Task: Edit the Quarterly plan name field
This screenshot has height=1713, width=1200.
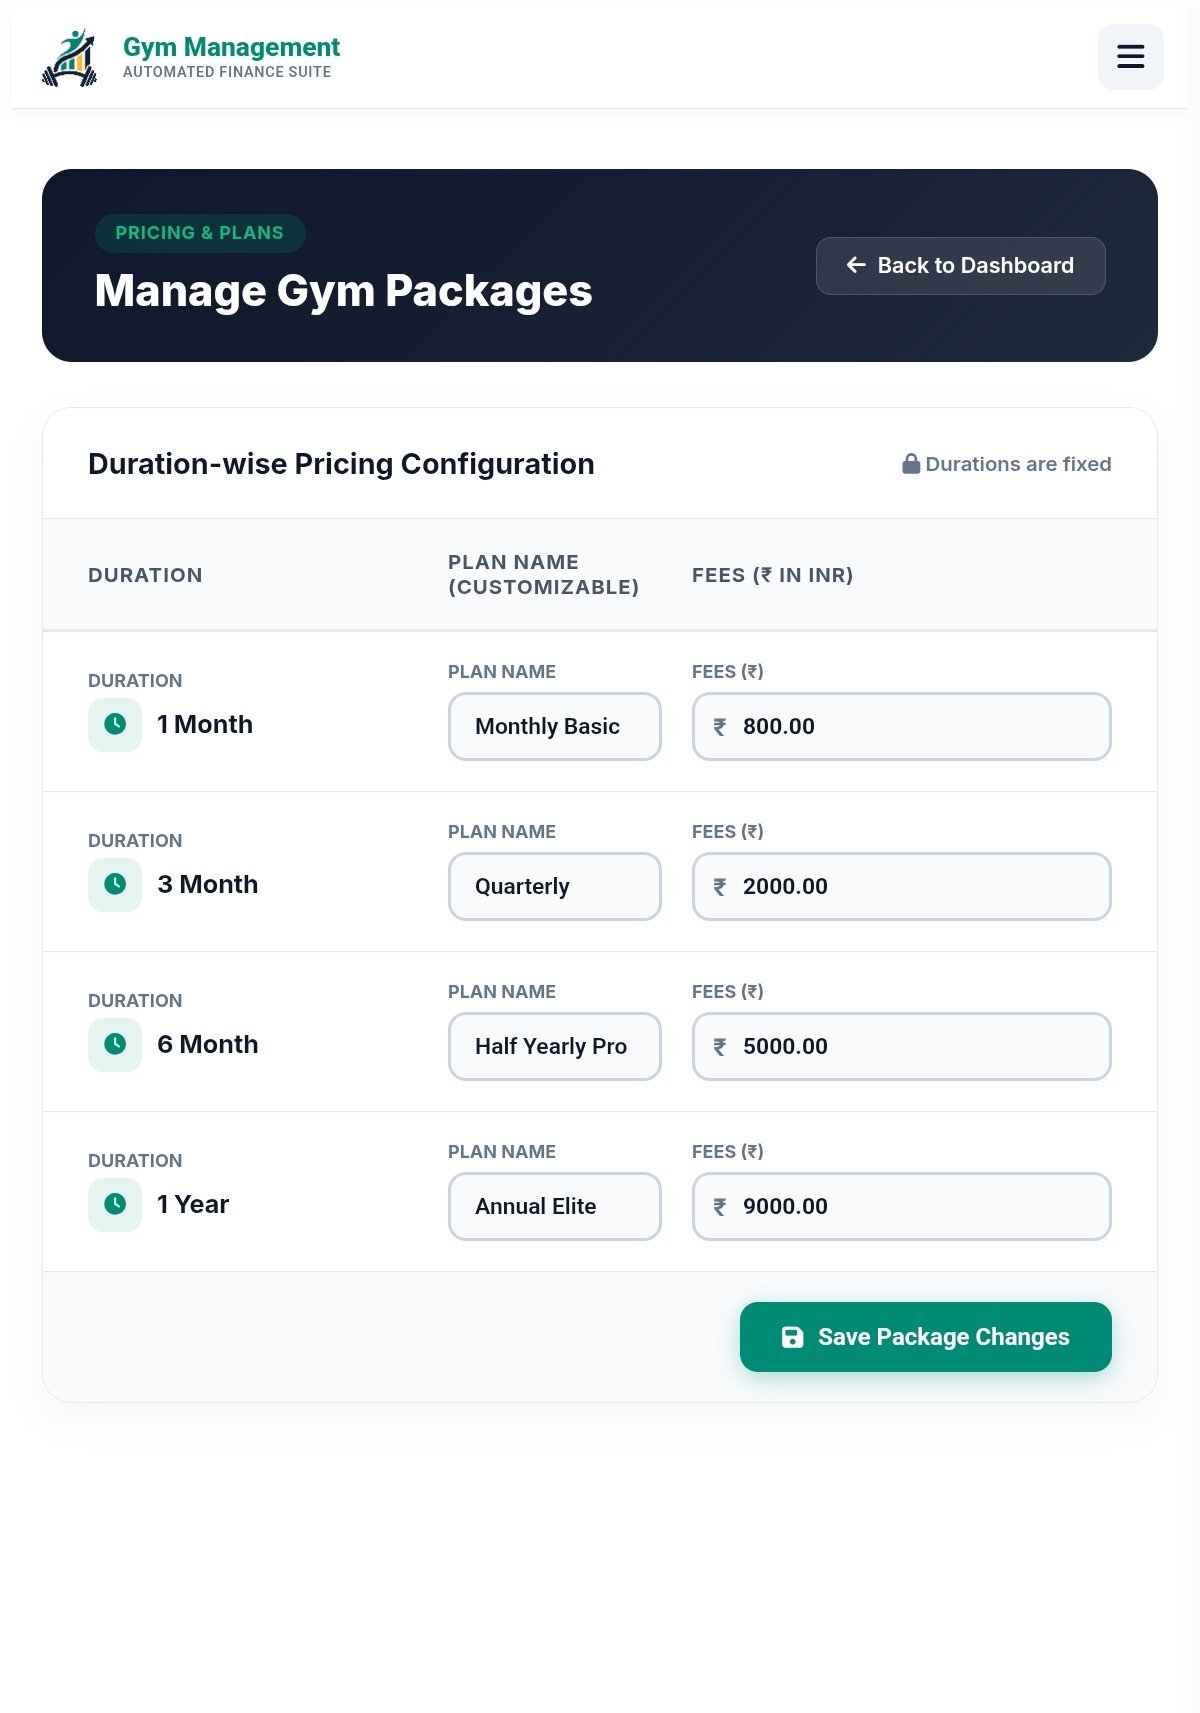Action: 555,886
